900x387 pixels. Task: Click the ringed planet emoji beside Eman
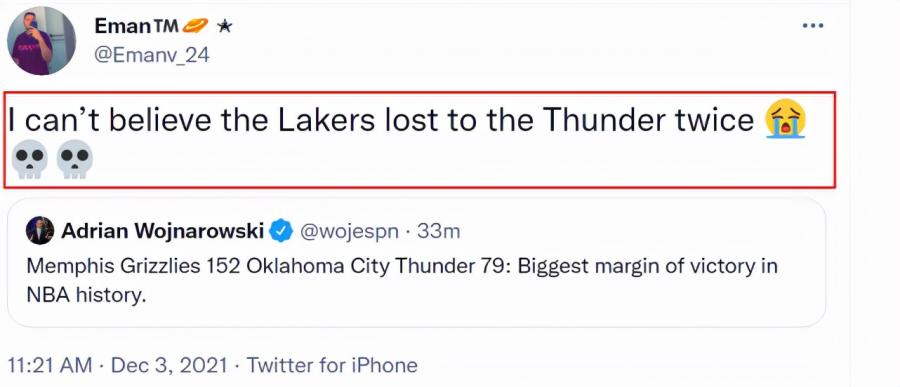click(x=195, y=25)
